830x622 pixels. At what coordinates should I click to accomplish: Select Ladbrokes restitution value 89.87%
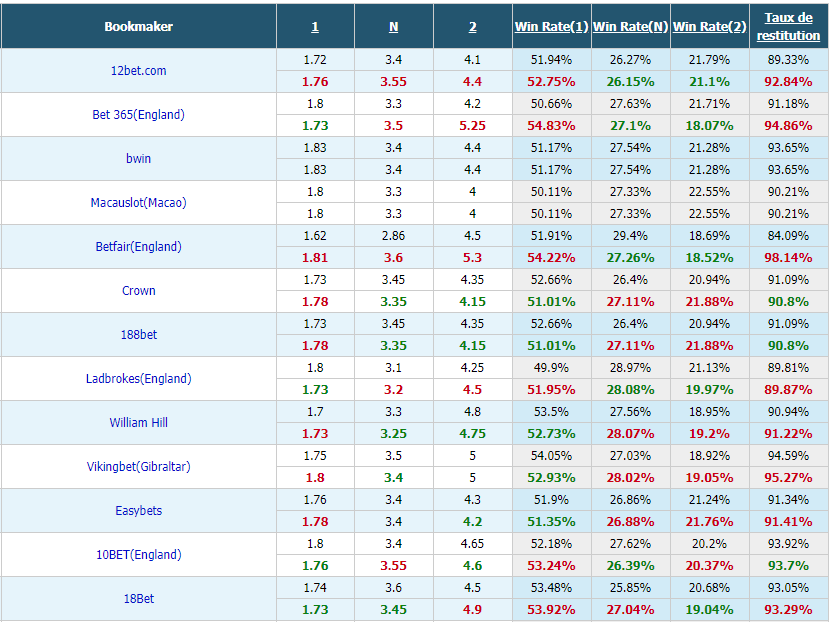(788, 389)
